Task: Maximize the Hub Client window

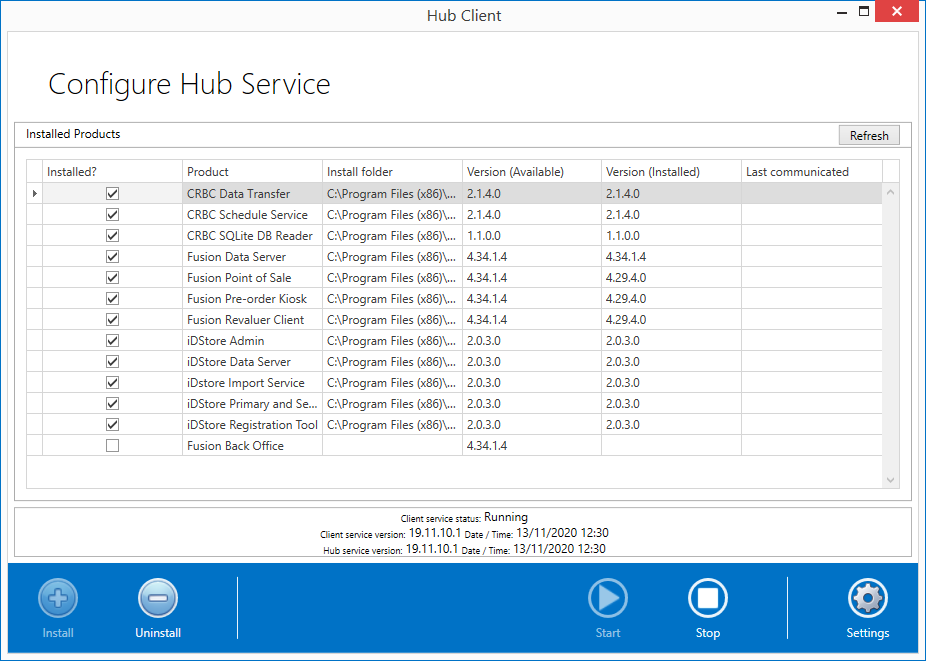Action: point(864,11)
